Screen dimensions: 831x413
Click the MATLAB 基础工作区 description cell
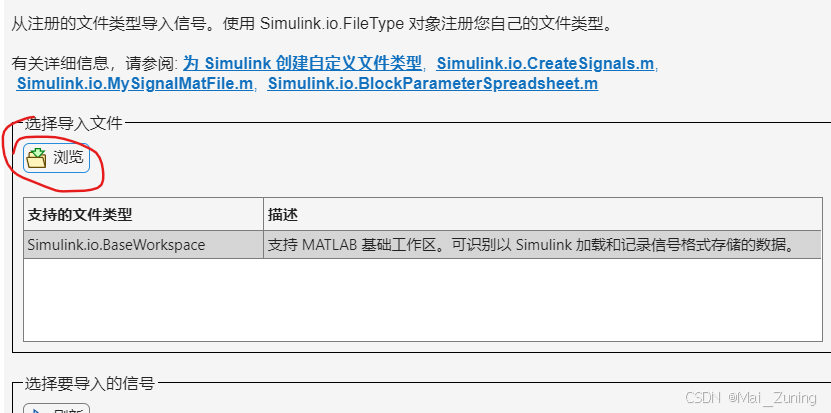coord(543,245)
